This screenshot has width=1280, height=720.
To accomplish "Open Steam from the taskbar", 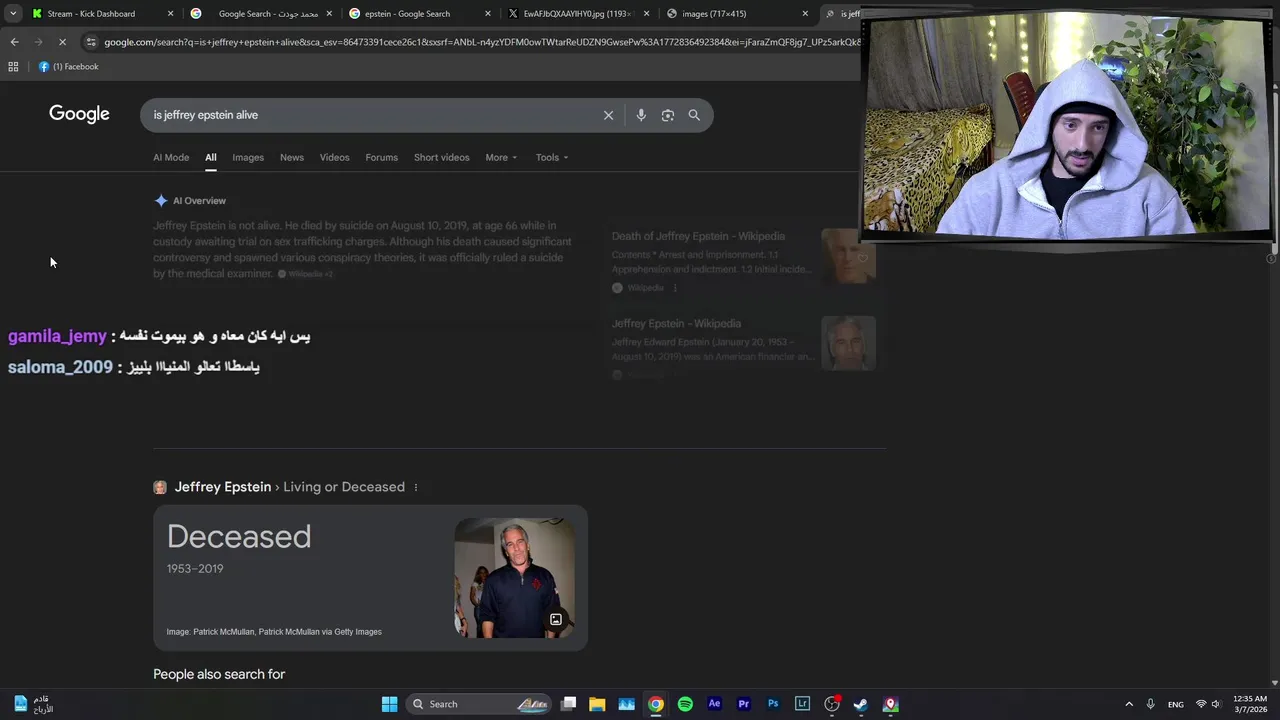I will click(x=860, y=704).
